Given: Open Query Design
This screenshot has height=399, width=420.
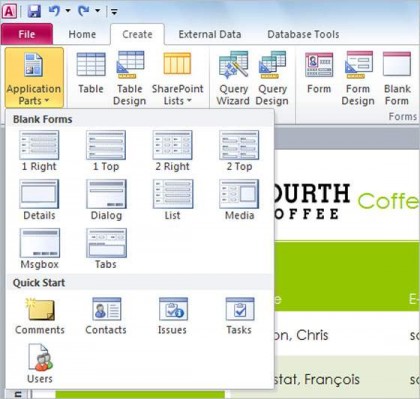Looking at the screenshot, I should (x=272, y=77).
